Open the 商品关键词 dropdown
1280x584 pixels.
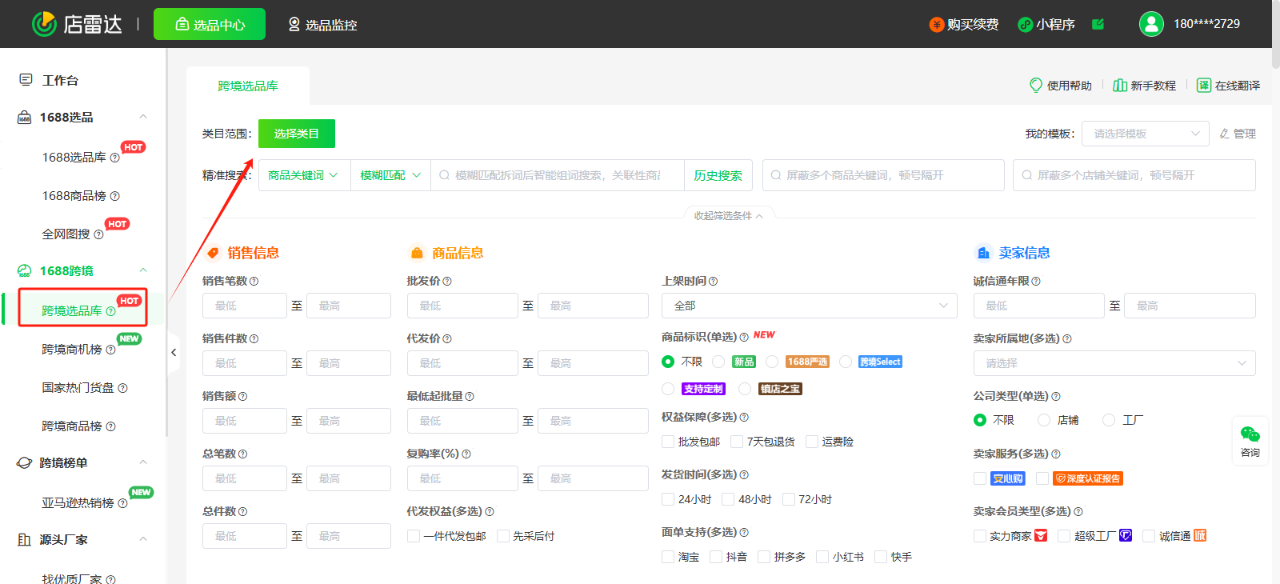click(x=304, y=175)
